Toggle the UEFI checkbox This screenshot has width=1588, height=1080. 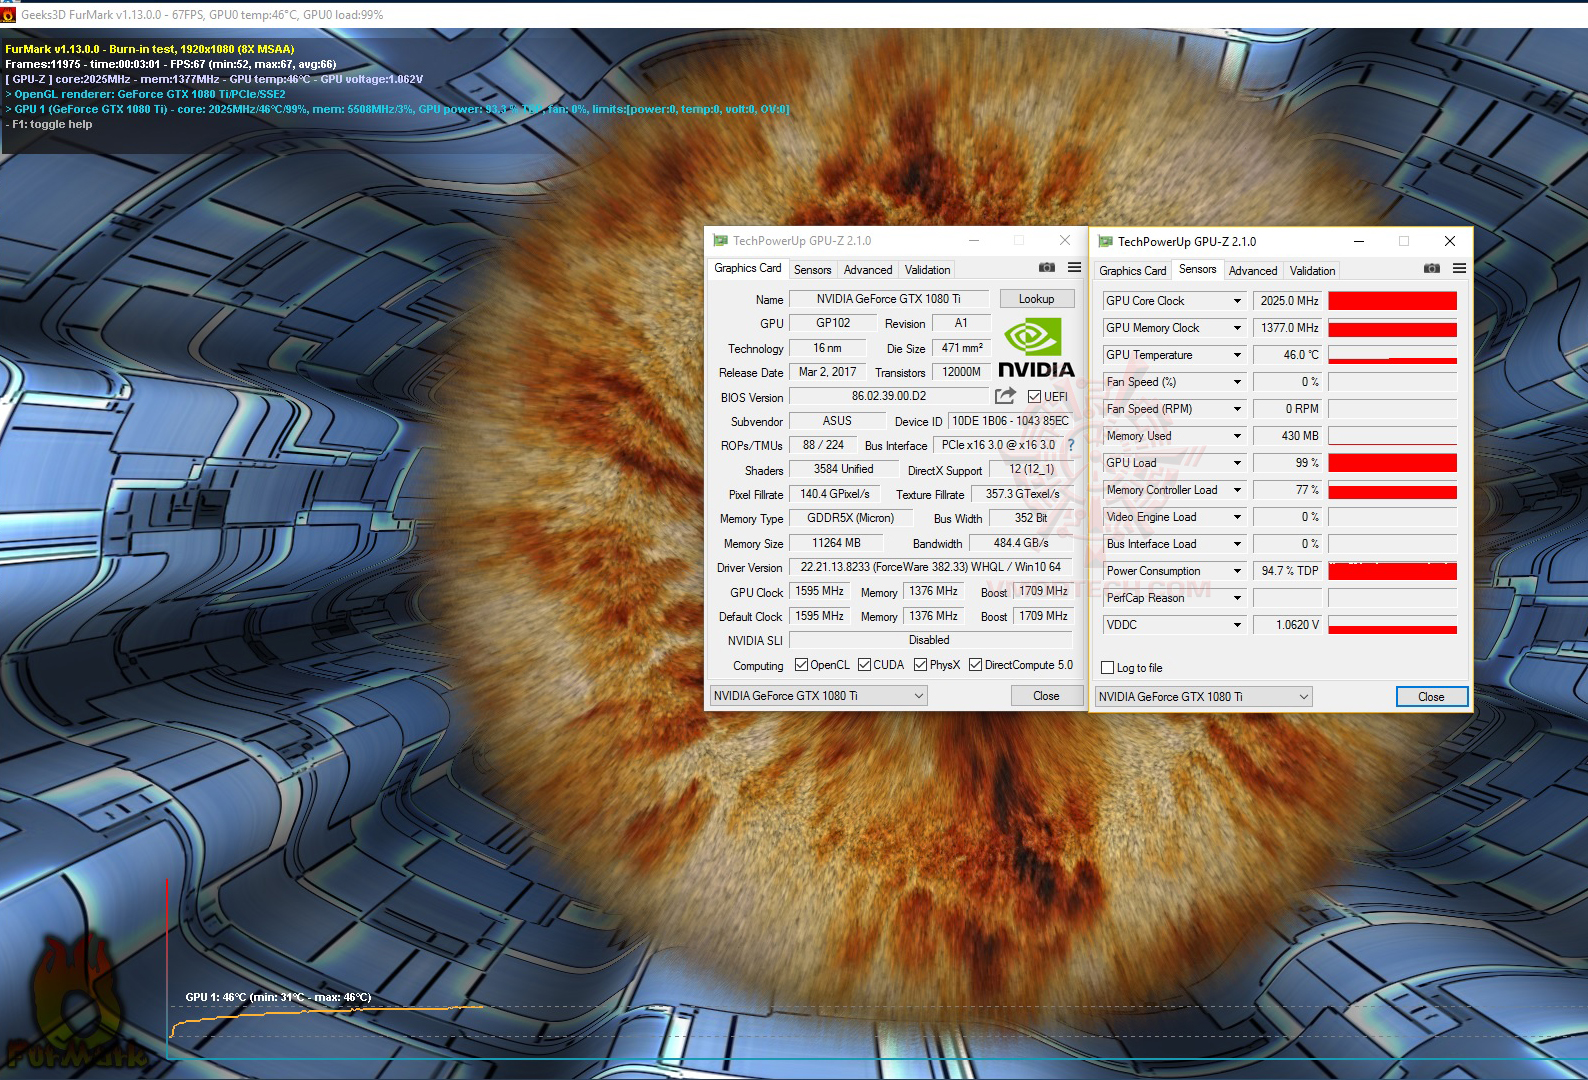coord(1034,397)
